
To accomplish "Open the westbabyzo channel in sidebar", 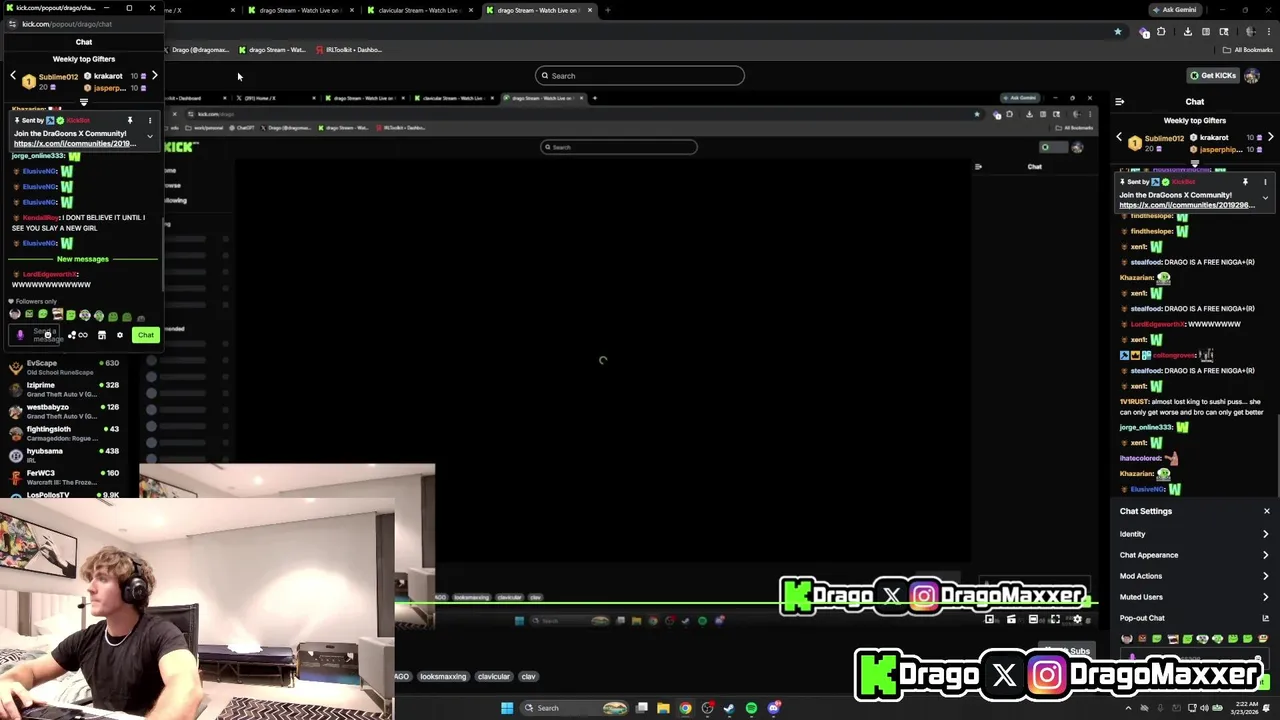I will point(63,411).
